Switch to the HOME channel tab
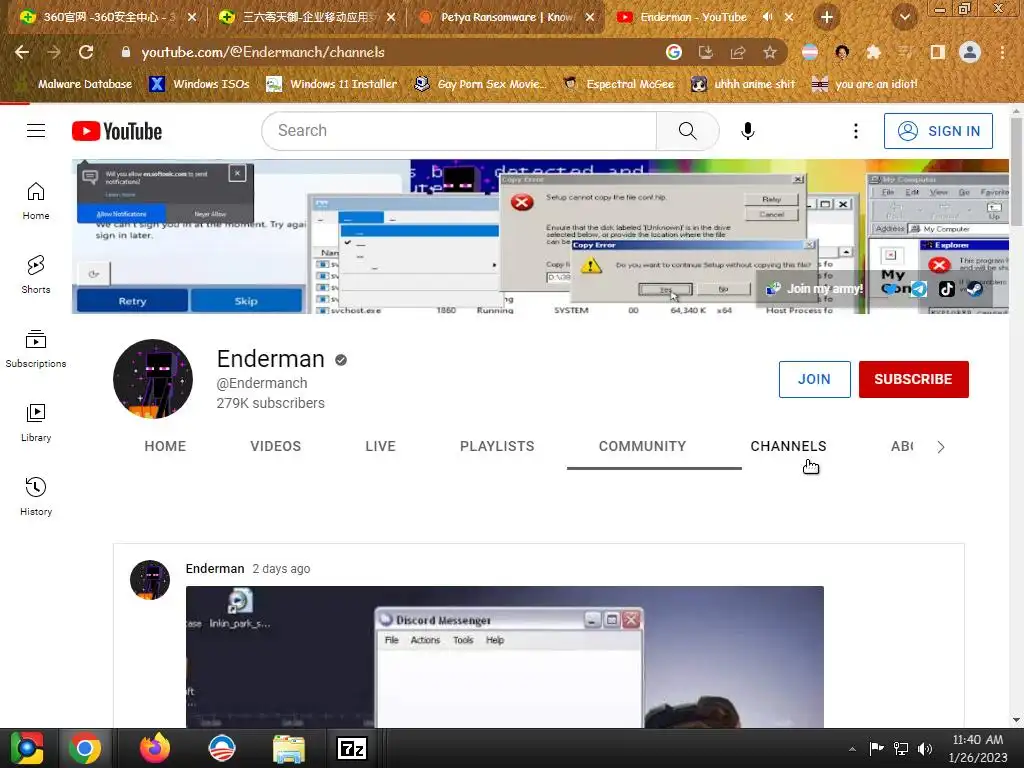Viewport: 1024px width, 768px height. click(x=165, y=446)
